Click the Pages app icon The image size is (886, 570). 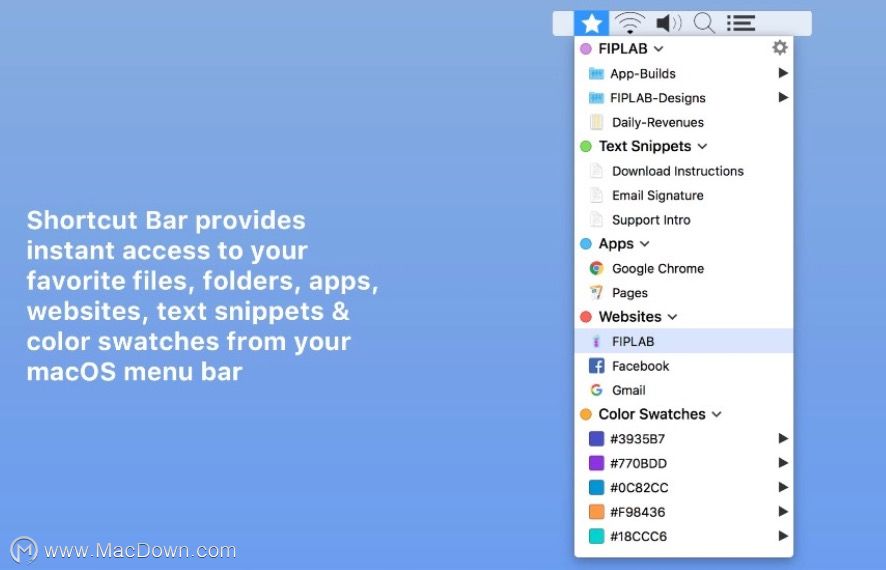[x=596, y=293]
